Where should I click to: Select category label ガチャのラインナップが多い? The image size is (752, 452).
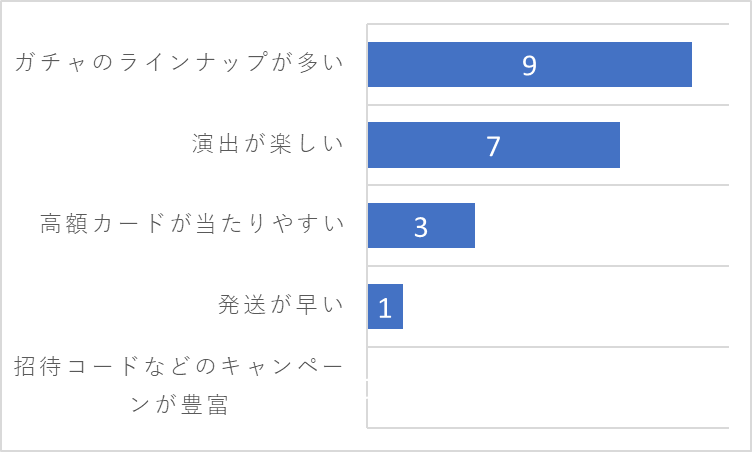pyautogui.click(x=179, y=62)
